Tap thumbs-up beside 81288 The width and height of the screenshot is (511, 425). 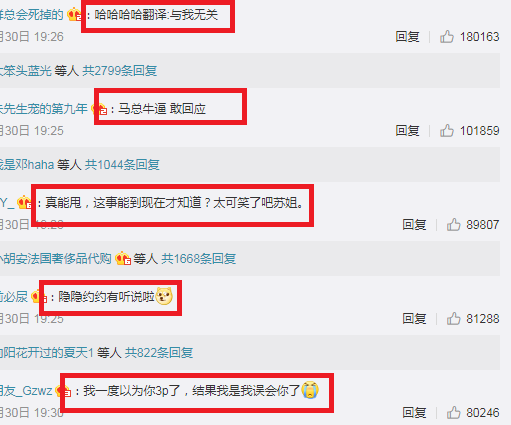(x=453, y=318)
